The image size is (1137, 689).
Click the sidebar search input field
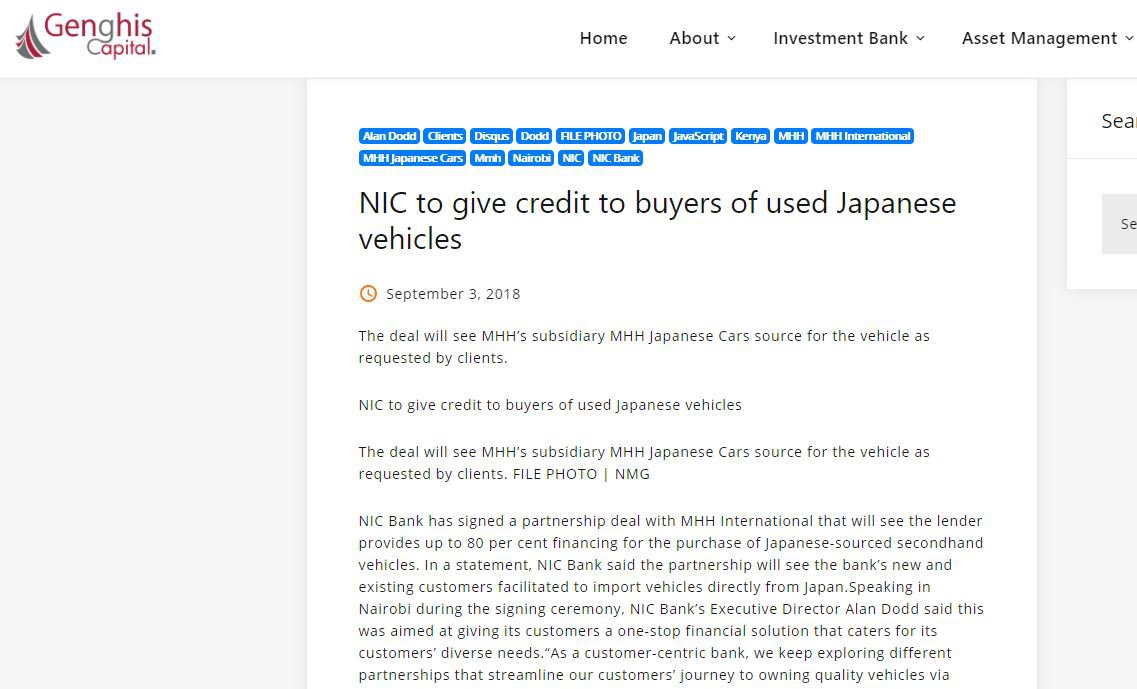[1119, 224]
